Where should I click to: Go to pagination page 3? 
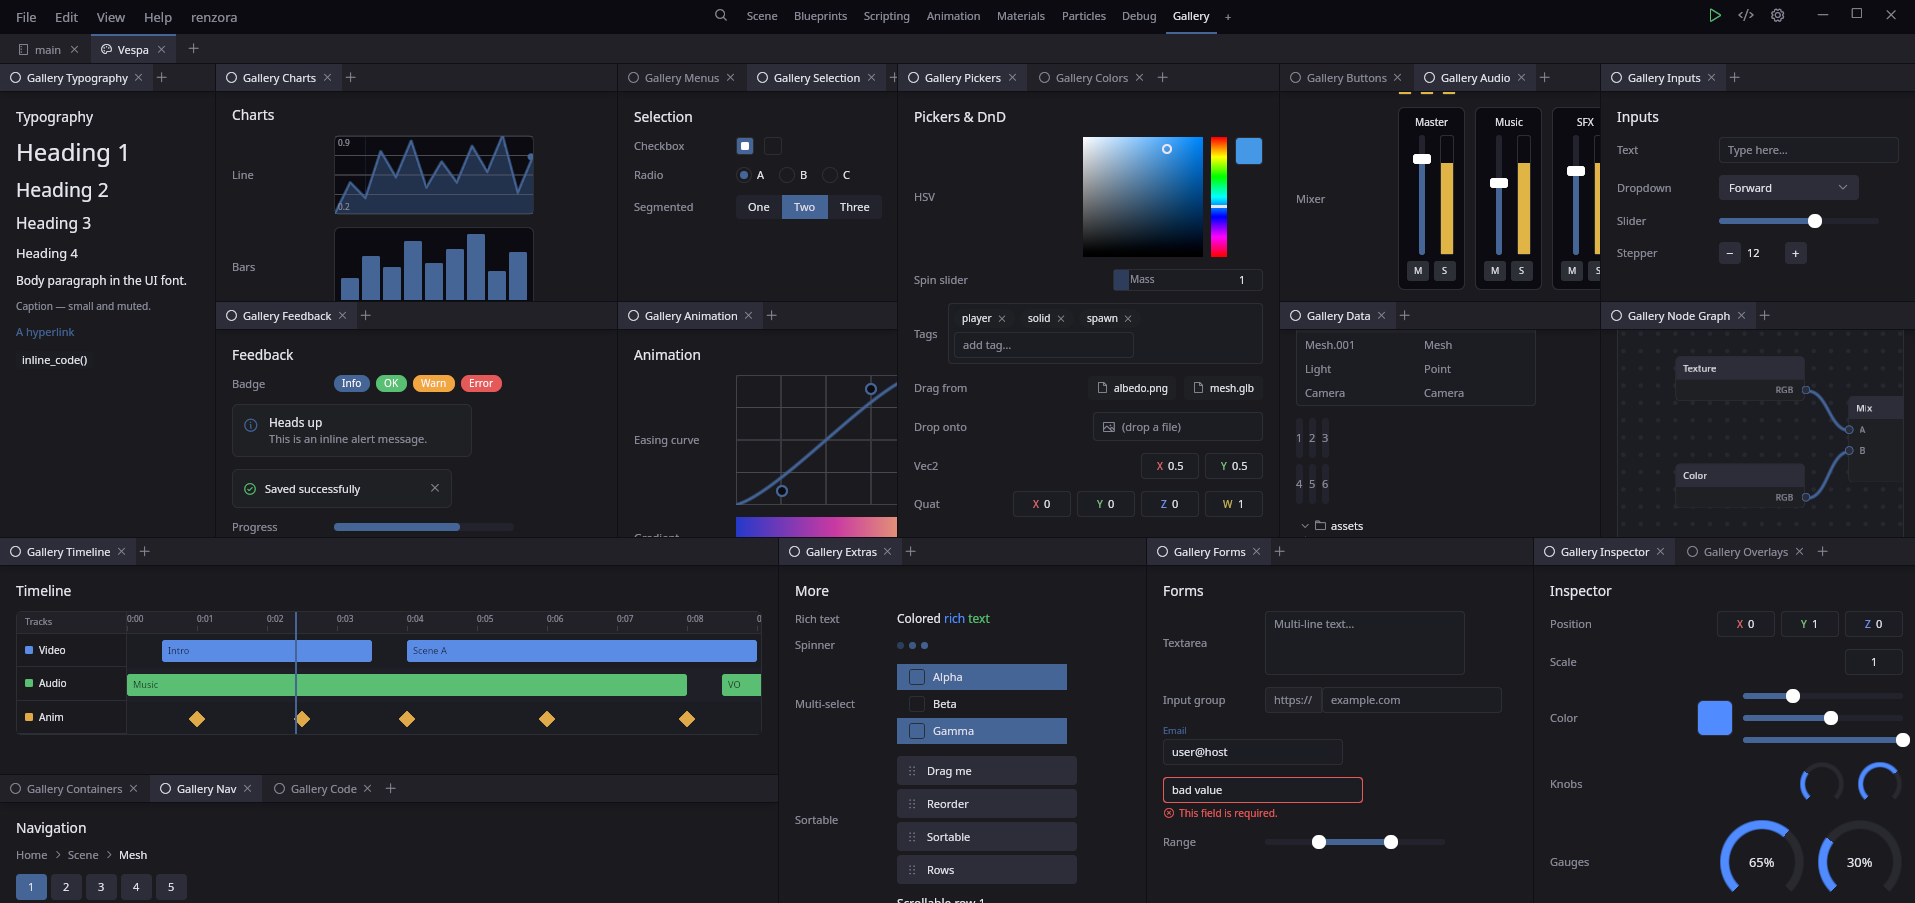tap(101, 887)
